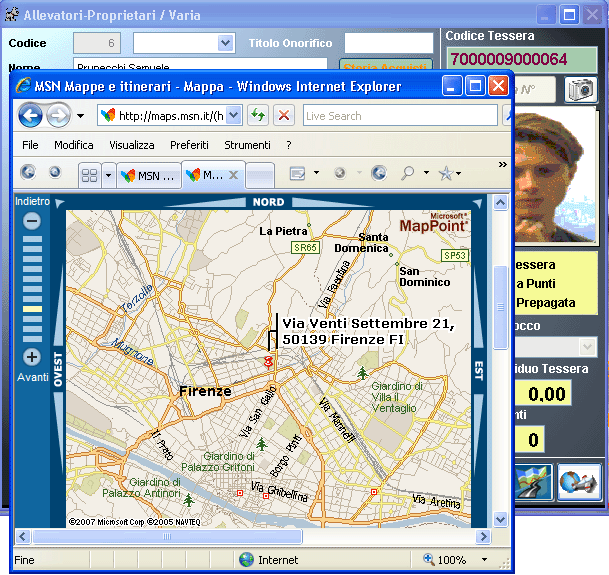Pan the map north via NORD

[268, 202]
